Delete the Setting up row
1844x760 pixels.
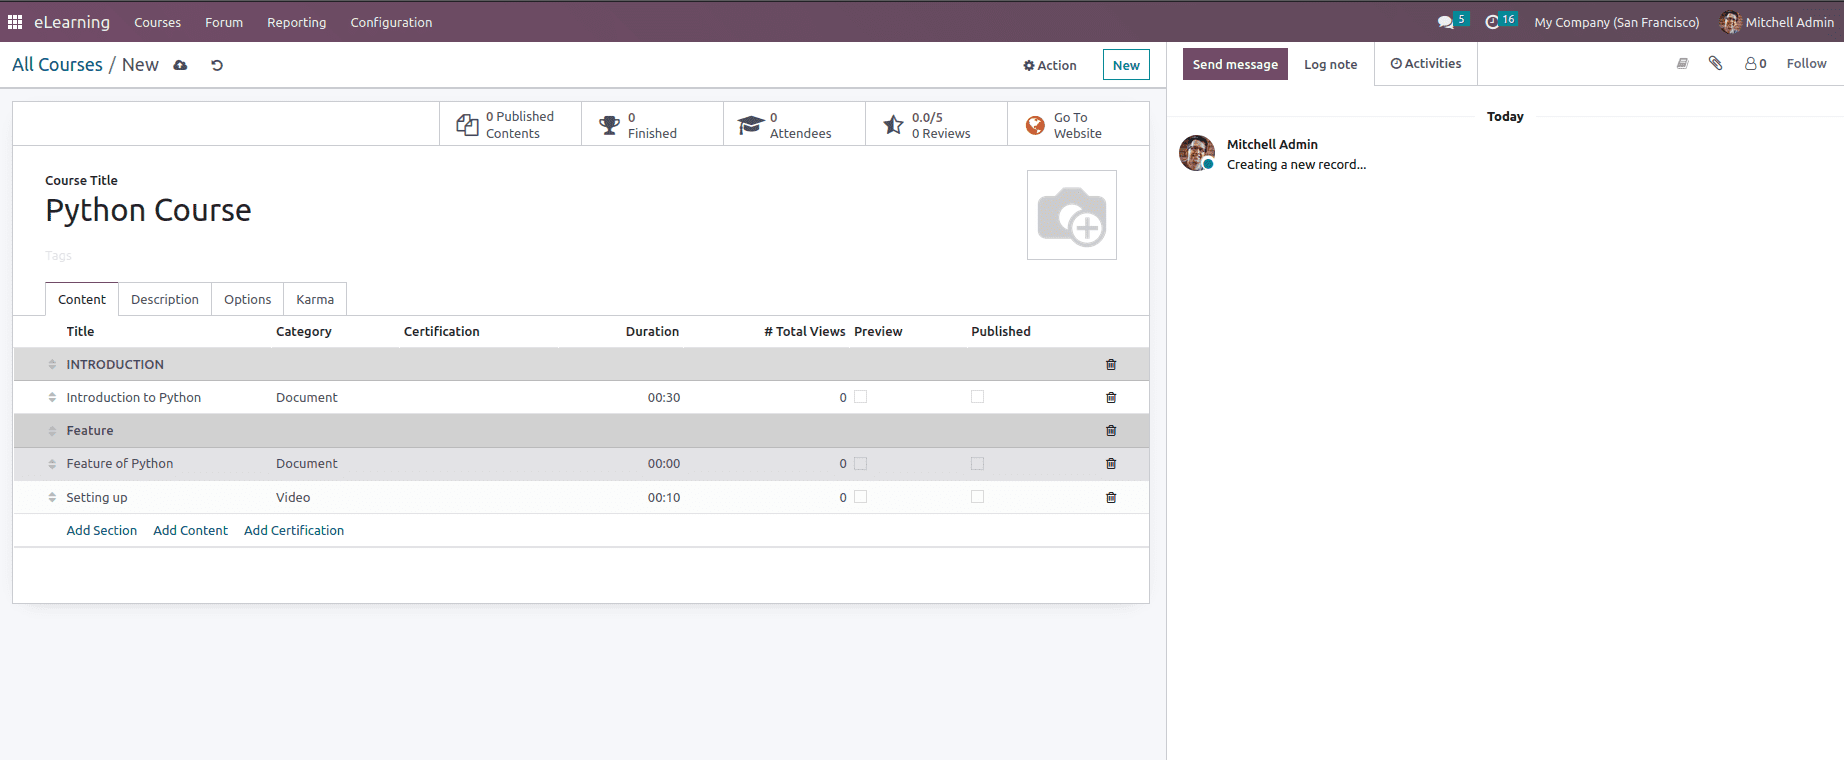coord(1111,498)
